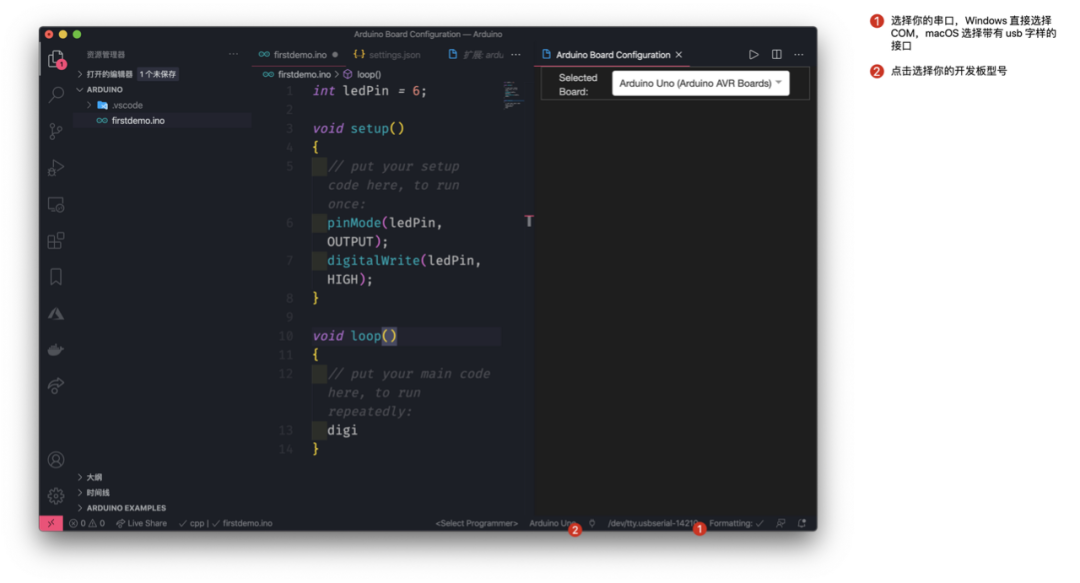Click firstdemo.ino in the status bar
The image size is (1080, 583).
[x=242, y=523]
